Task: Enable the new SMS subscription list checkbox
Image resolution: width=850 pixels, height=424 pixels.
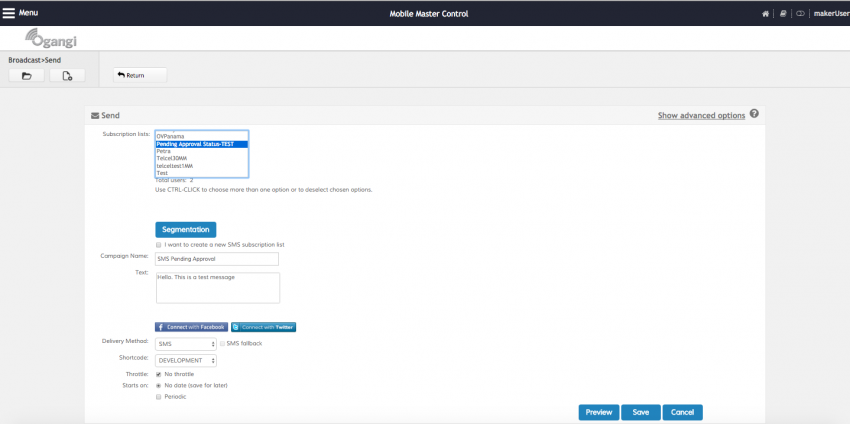Action: pos(159,245)
